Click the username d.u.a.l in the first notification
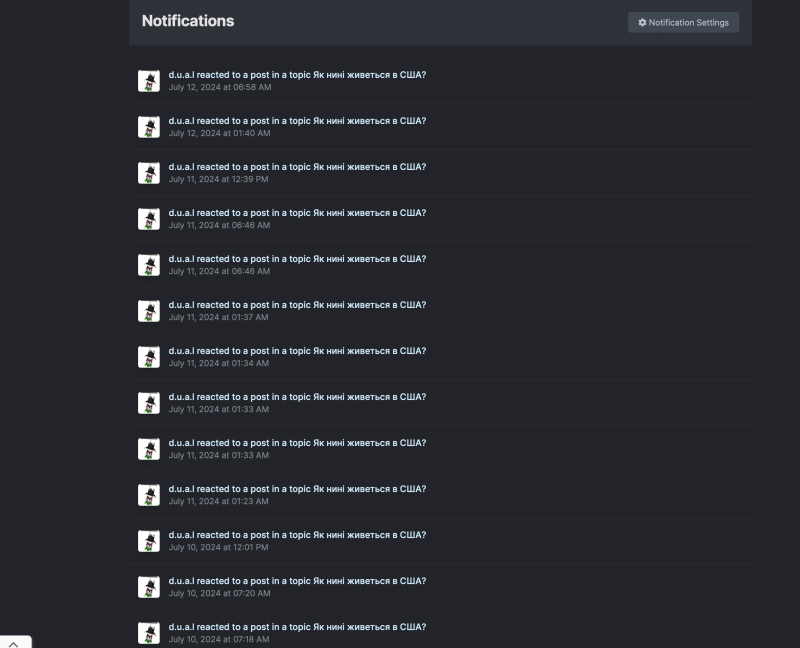The width and height of the screenshot is (800, 648). 183,74
